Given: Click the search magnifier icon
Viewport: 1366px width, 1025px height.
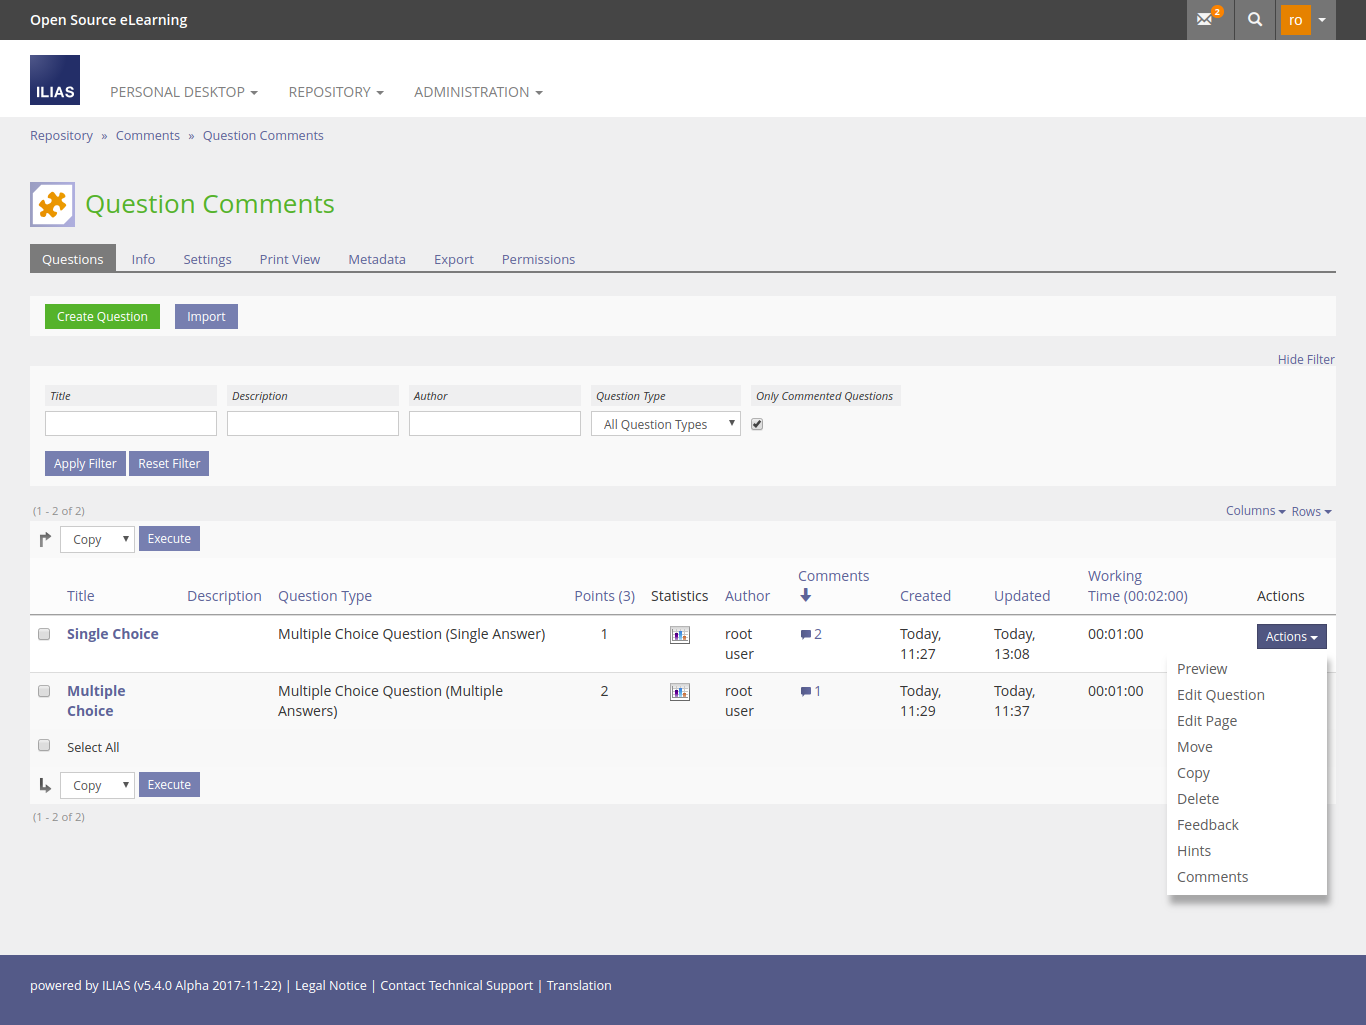Looking at the screenshot, I should tap(1255, 20).
